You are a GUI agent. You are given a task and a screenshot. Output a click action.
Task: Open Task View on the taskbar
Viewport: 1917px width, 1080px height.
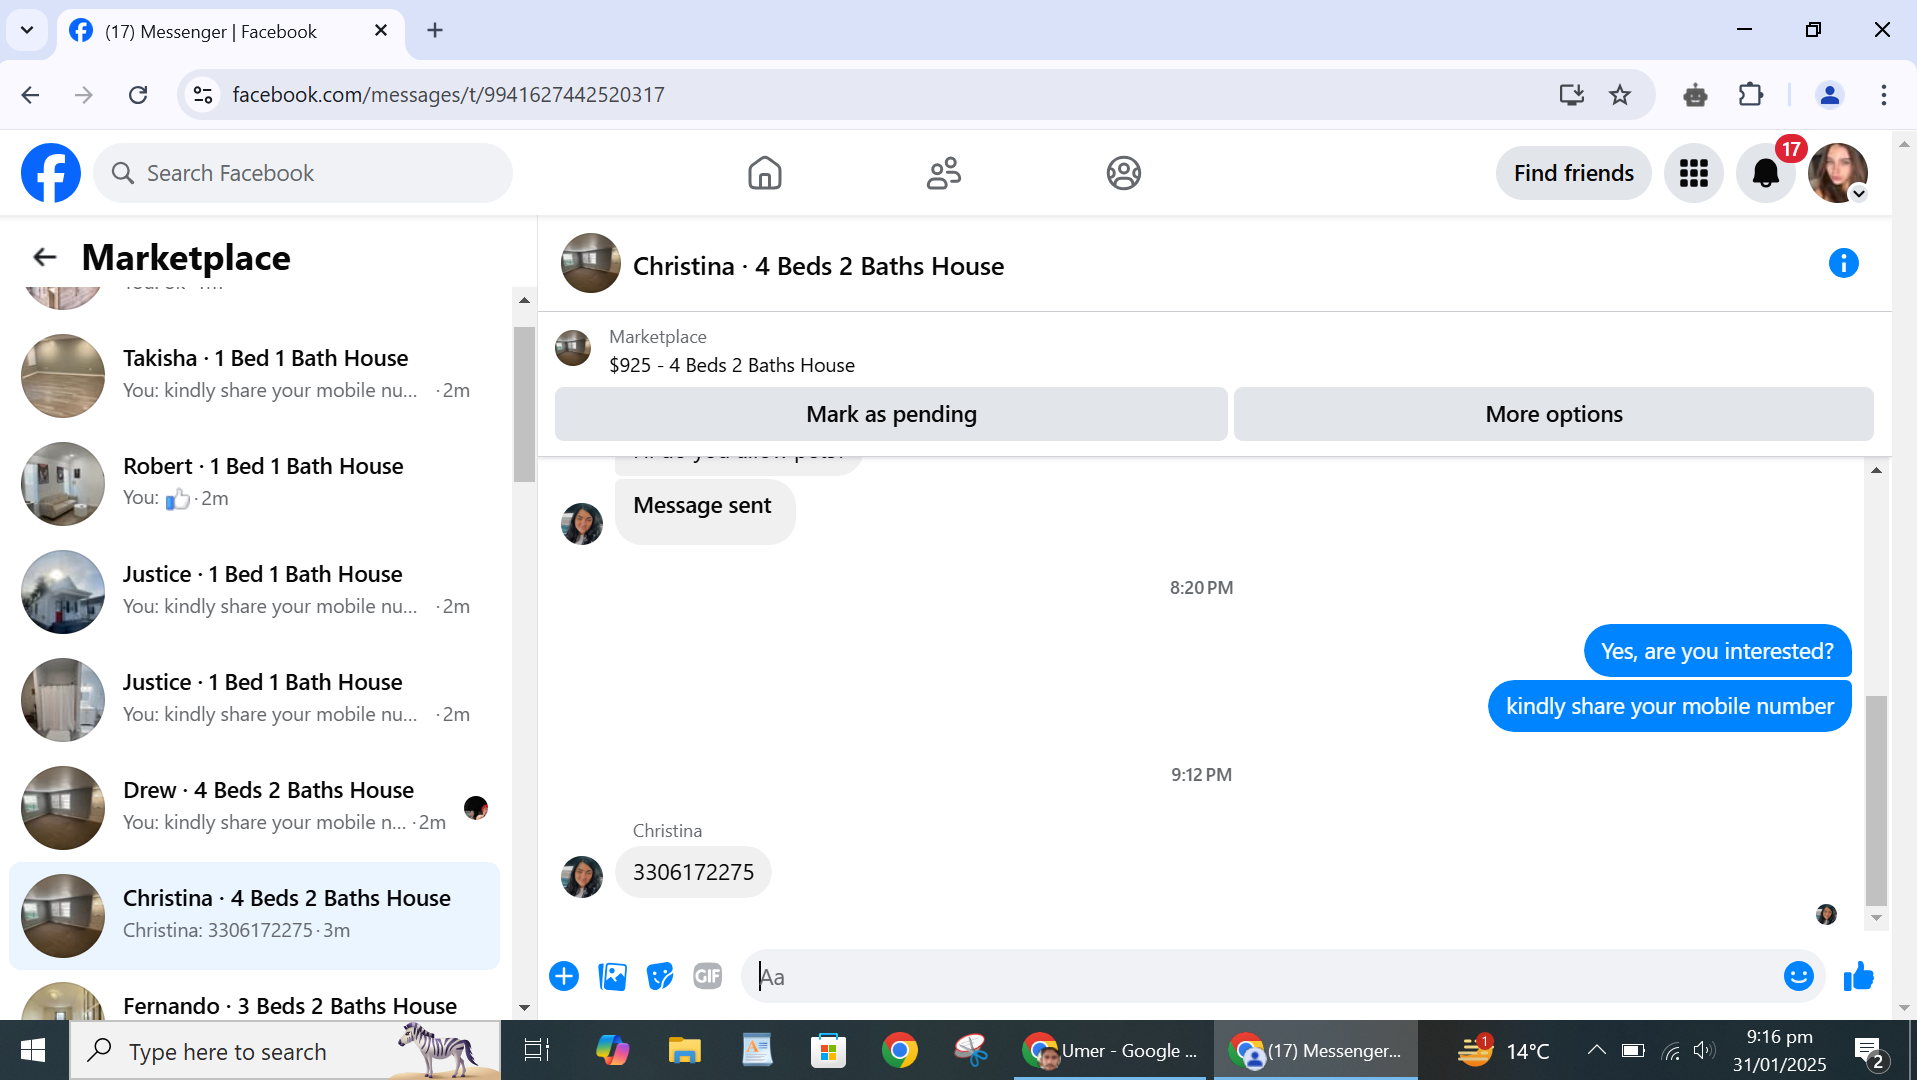coord(537,1051)
